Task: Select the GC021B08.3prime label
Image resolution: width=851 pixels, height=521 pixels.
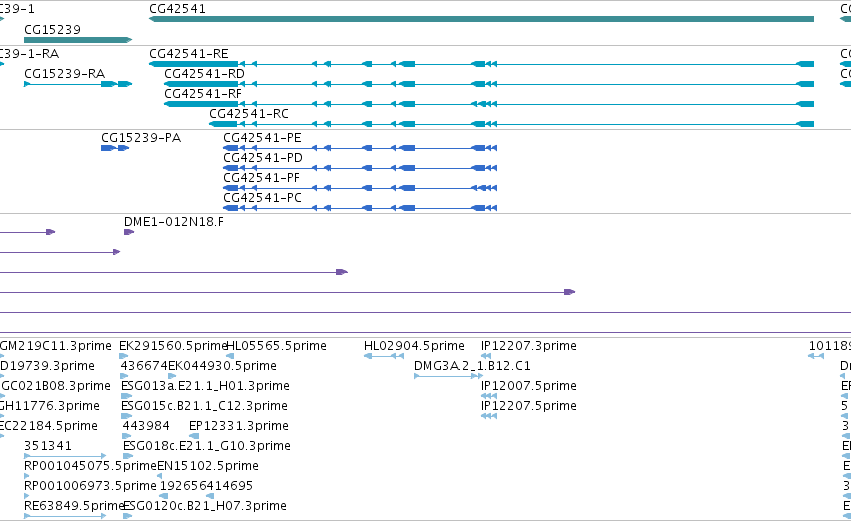Action: (56, 386)
